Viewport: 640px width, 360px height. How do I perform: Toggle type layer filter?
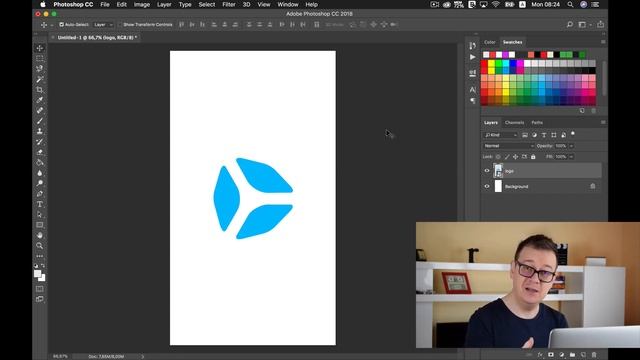[x=544, y=135]
